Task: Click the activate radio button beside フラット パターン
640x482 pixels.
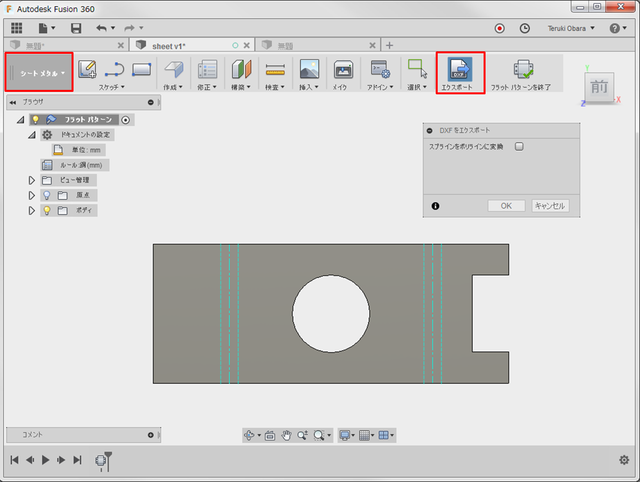Action: click(126, 120)
